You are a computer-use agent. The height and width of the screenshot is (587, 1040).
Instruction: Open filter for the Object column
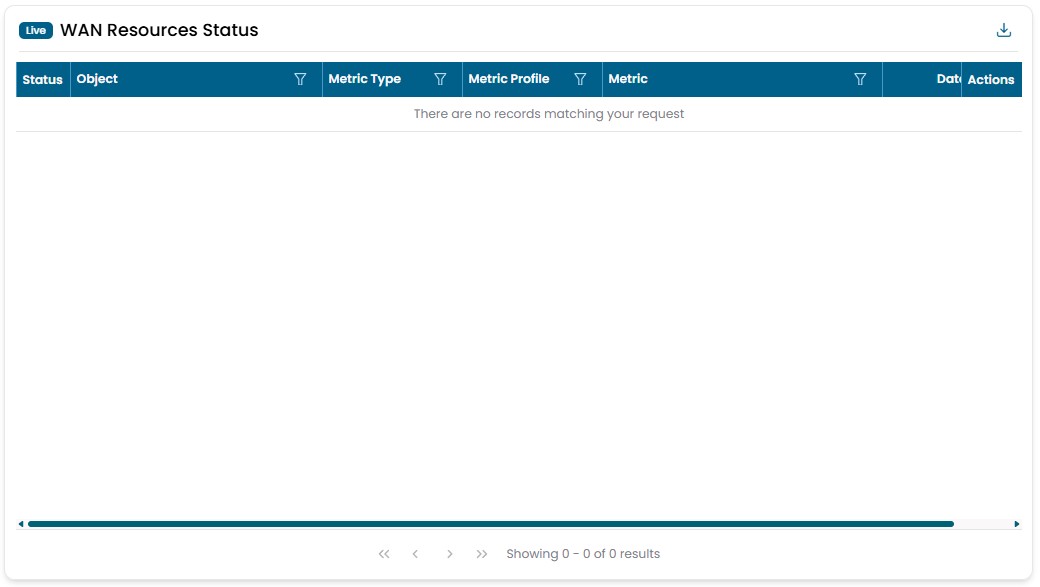(300, 79)
